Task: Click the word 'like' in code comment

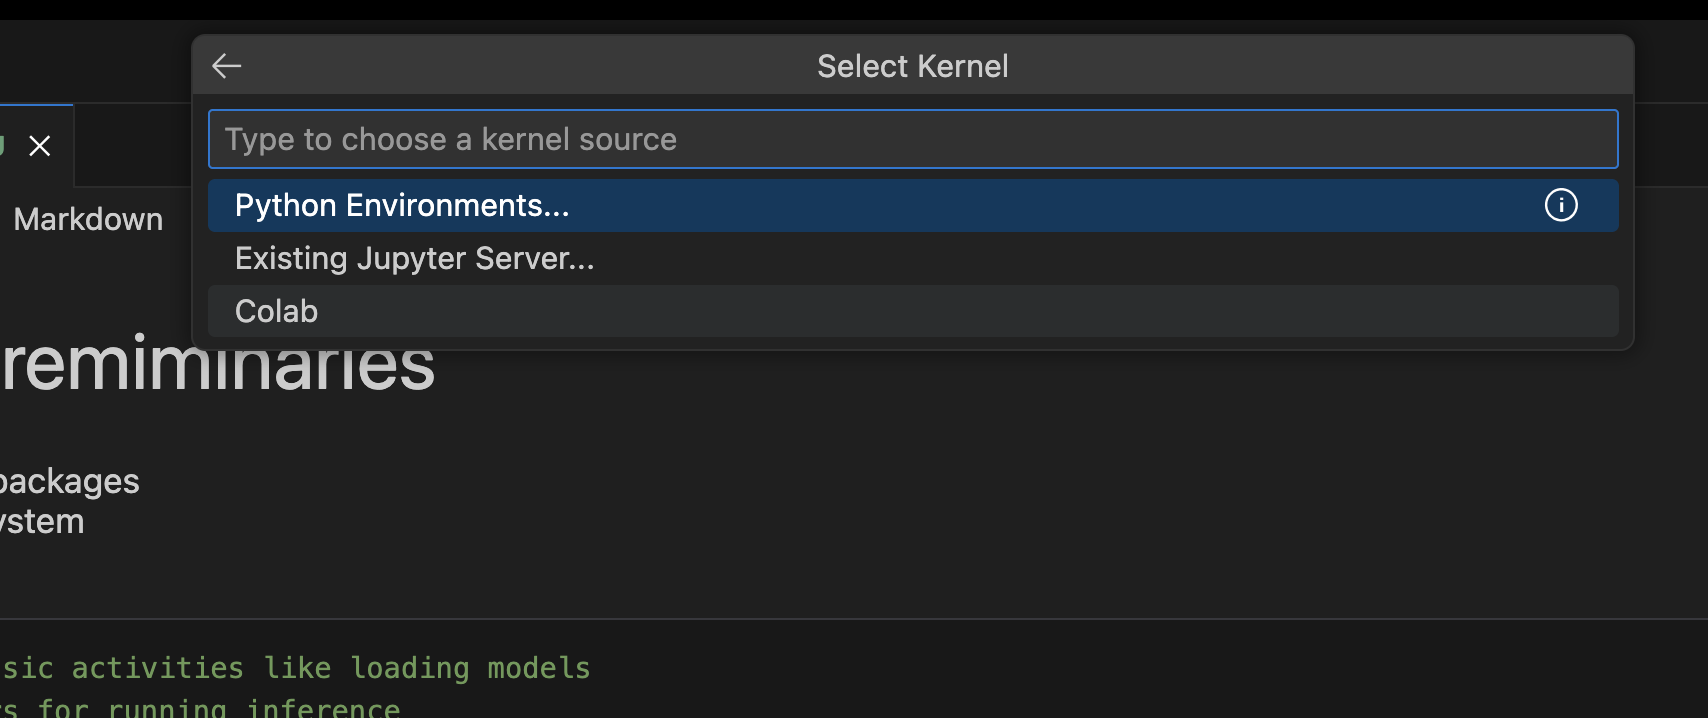Action: point(297,668)
